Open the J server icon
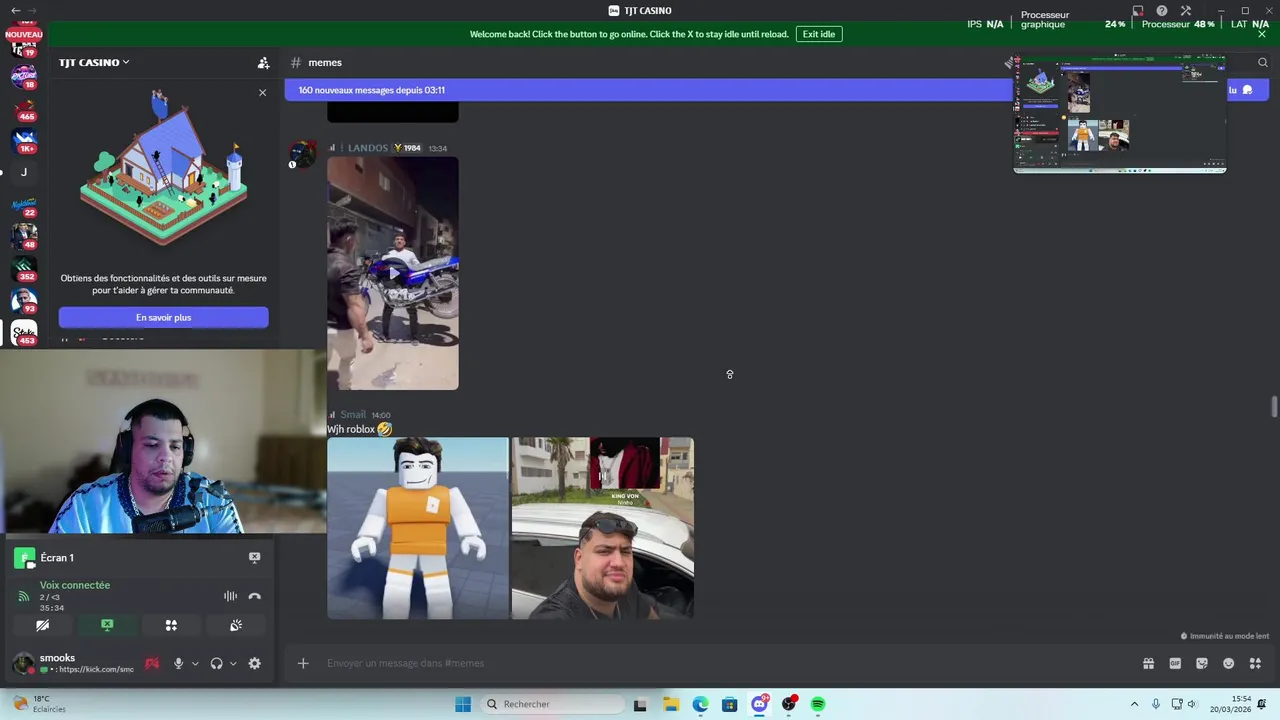Screen dimensions: 1280x720 [24, 172]
